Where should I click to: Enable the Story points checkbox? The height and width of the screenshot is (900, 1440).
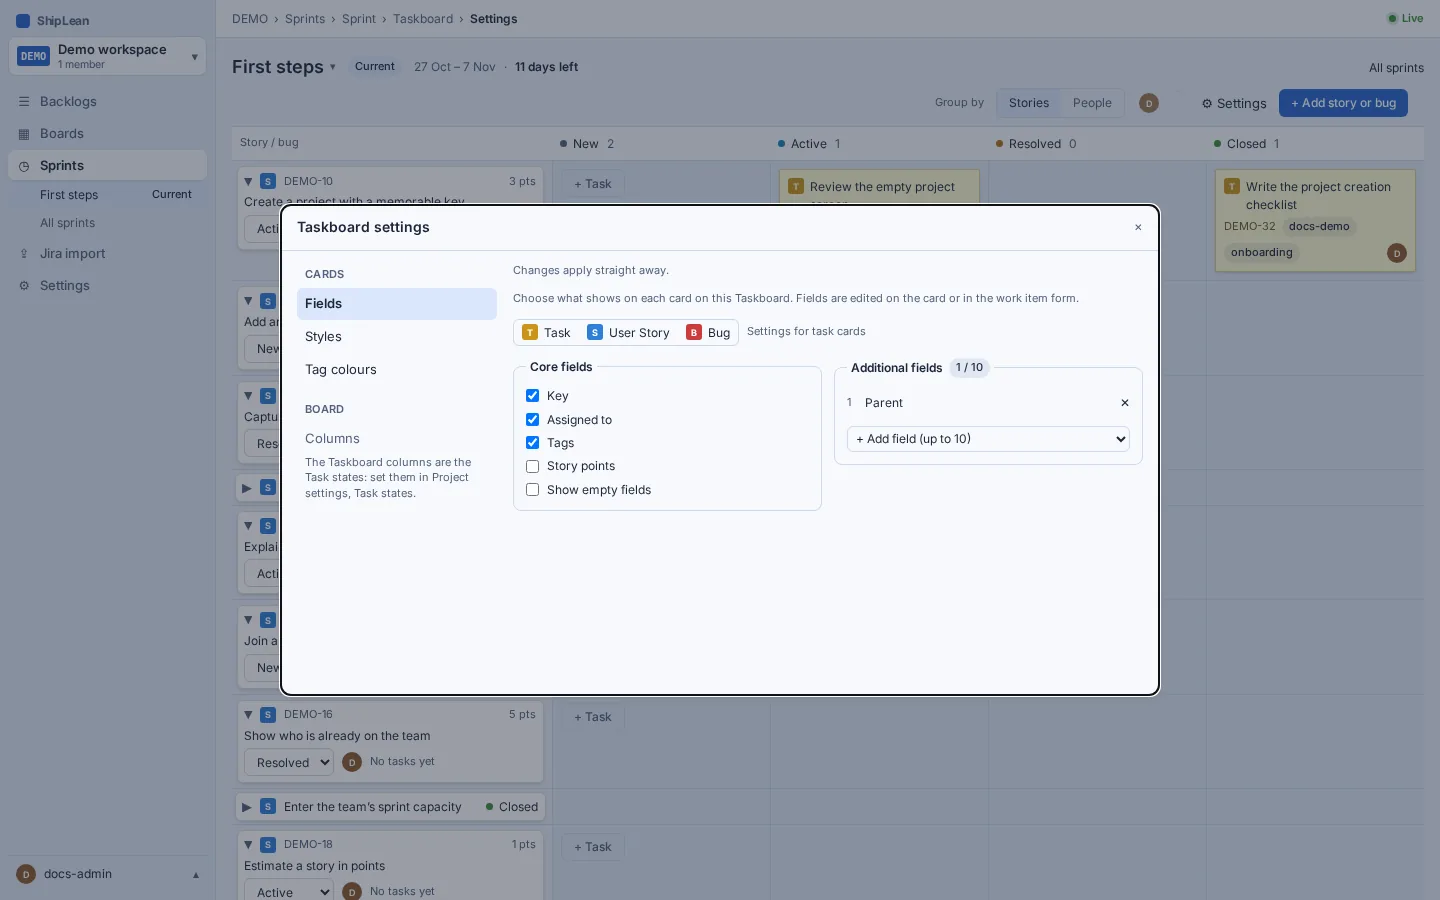533,466
